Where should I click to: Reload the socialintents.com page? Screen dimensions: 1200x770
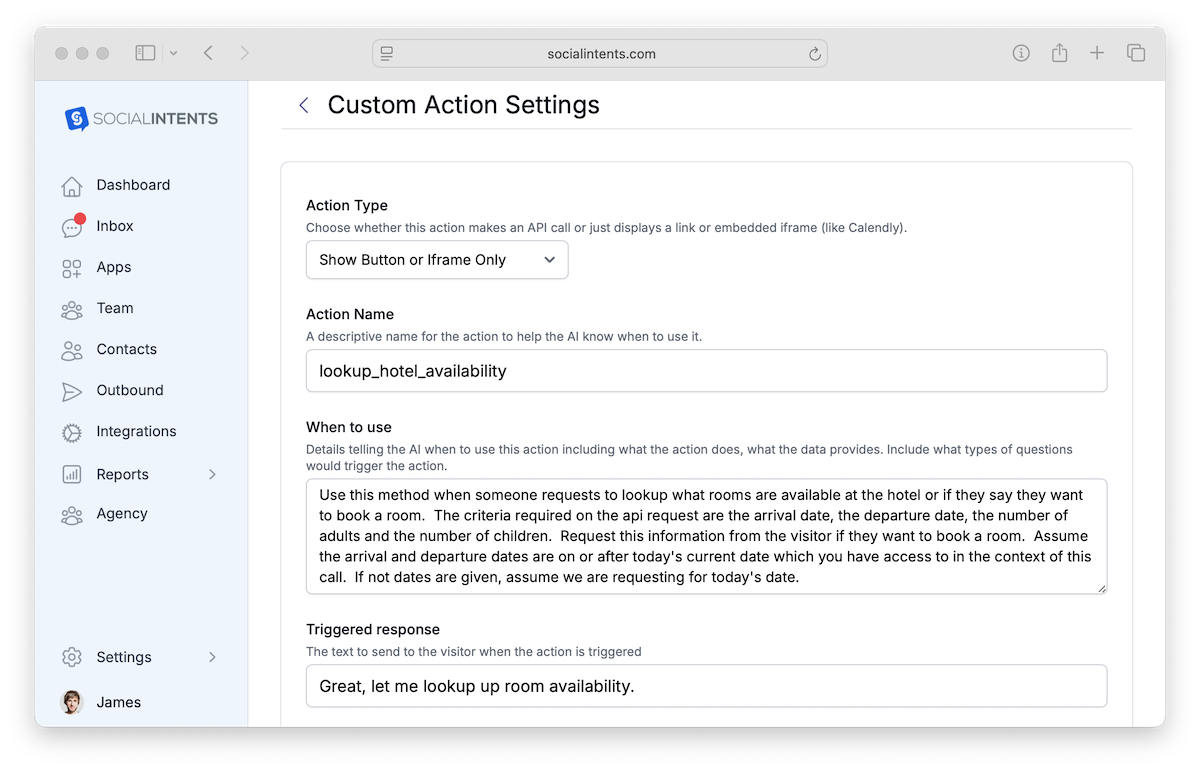[x=815, y=53]
